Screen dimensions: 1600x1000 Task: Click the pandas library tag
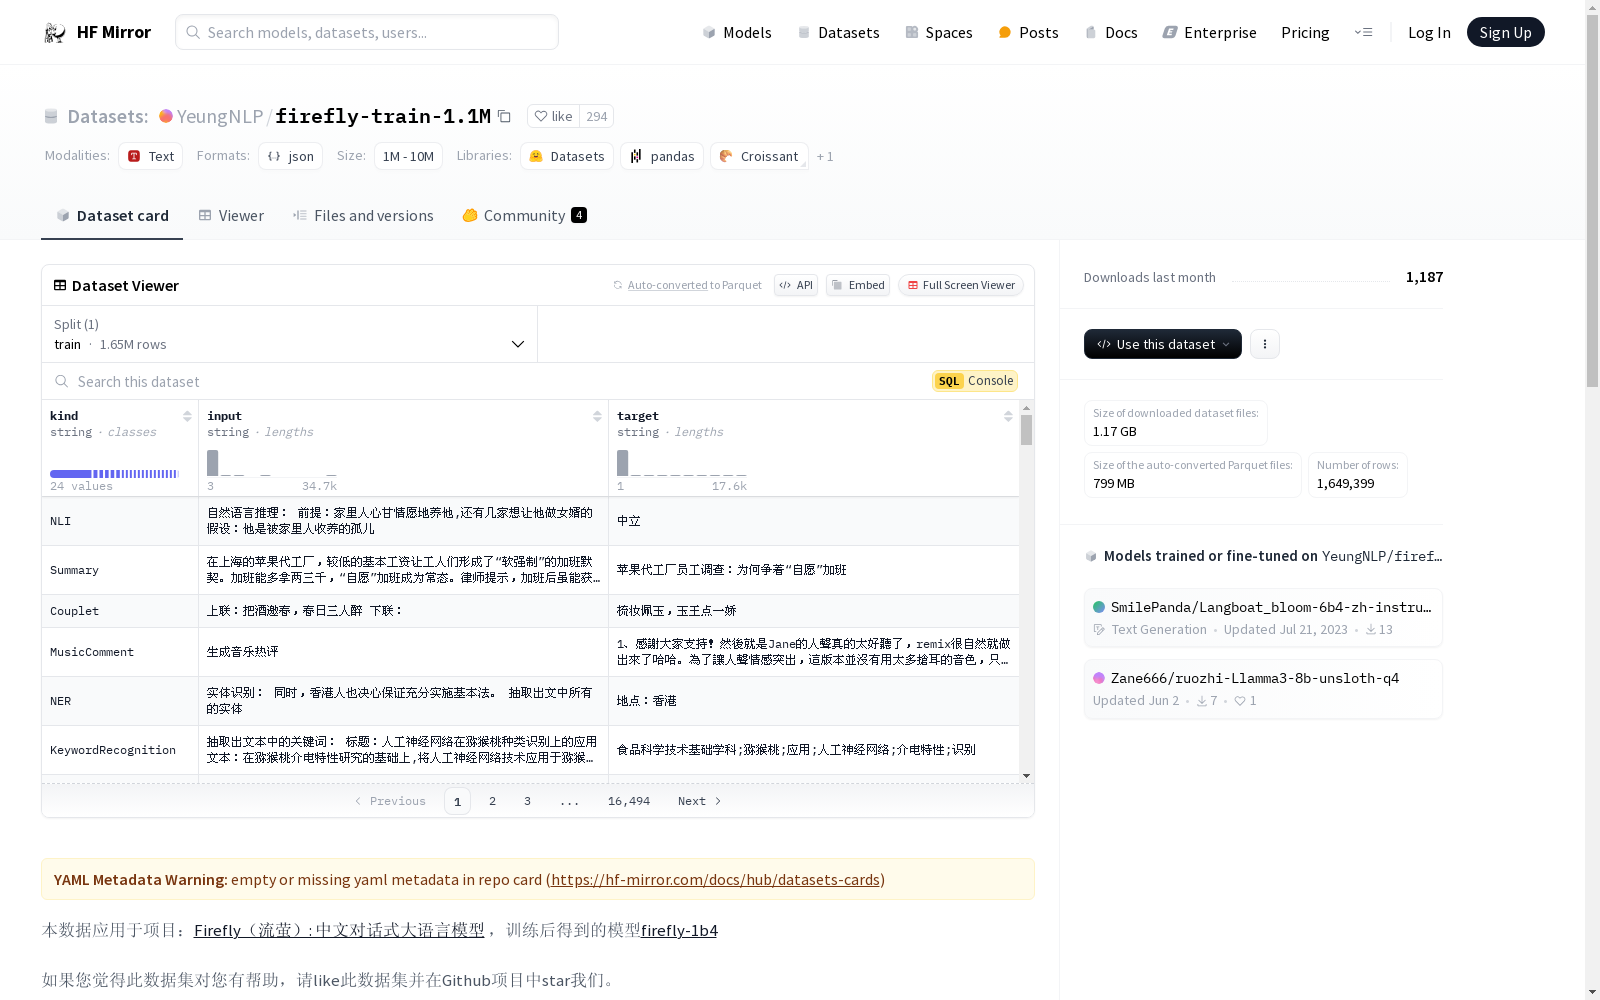coord(662,156)
